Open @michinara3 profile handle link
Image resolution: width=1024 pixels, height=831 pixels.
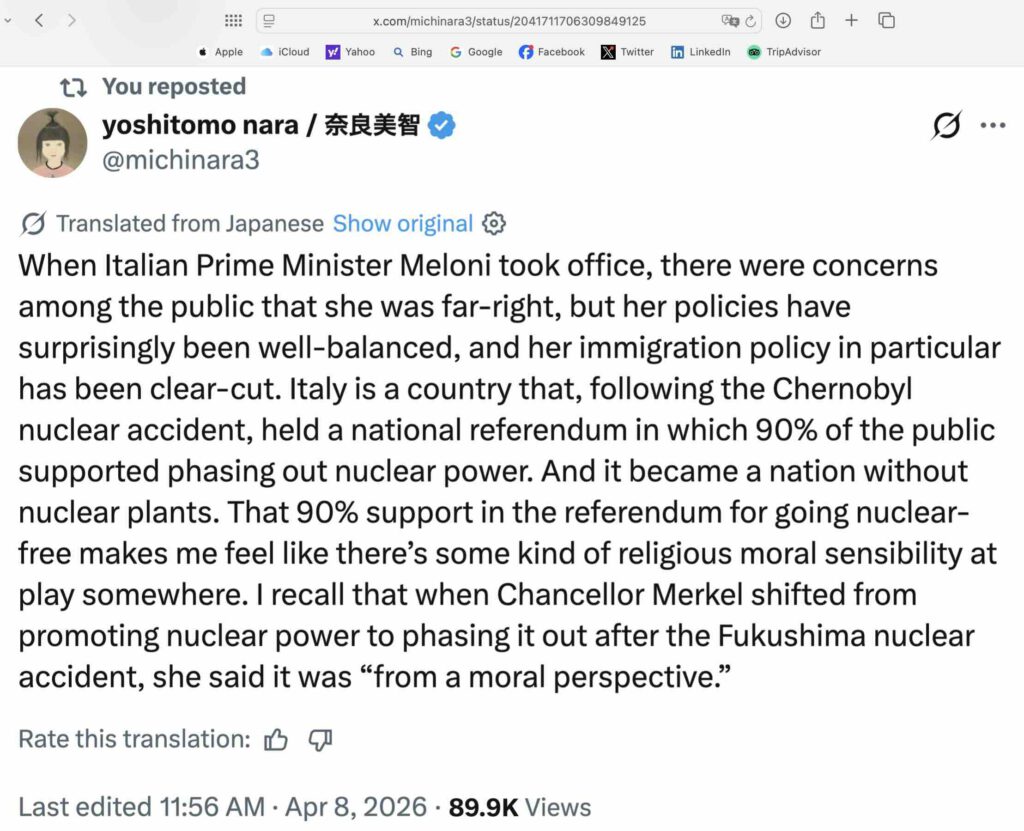click(x=181, y=158)
